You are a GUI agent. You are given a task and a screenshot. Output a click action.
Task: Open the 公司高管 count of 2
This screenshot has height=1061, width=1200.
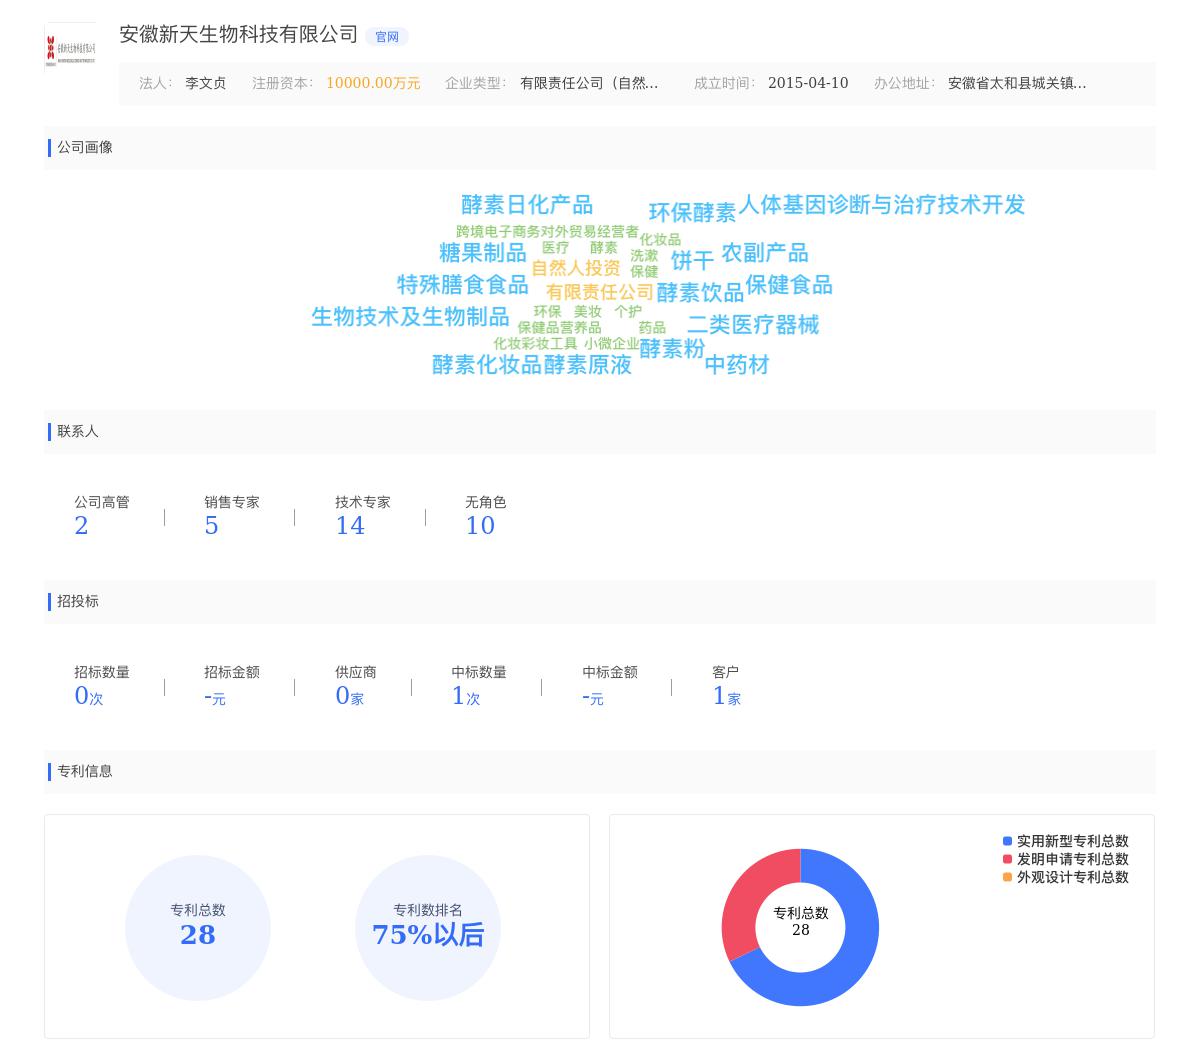coord(81,526)
